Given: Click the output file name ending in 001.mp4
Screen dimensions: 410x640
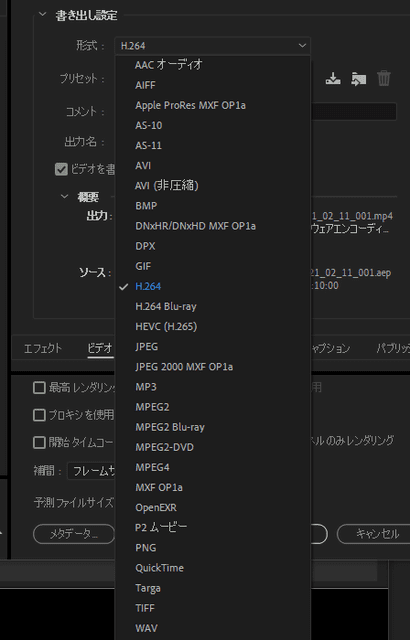Looking at the screenshot, I should [x=352, y=216].
